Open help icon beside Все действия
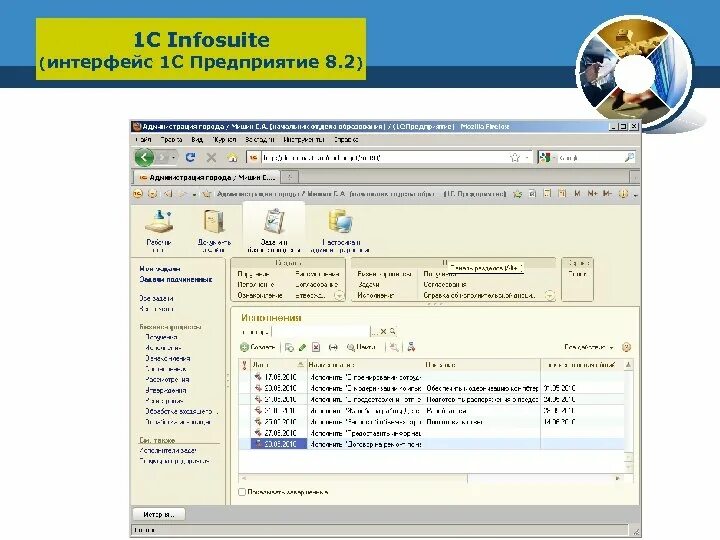 click(626, 347)
